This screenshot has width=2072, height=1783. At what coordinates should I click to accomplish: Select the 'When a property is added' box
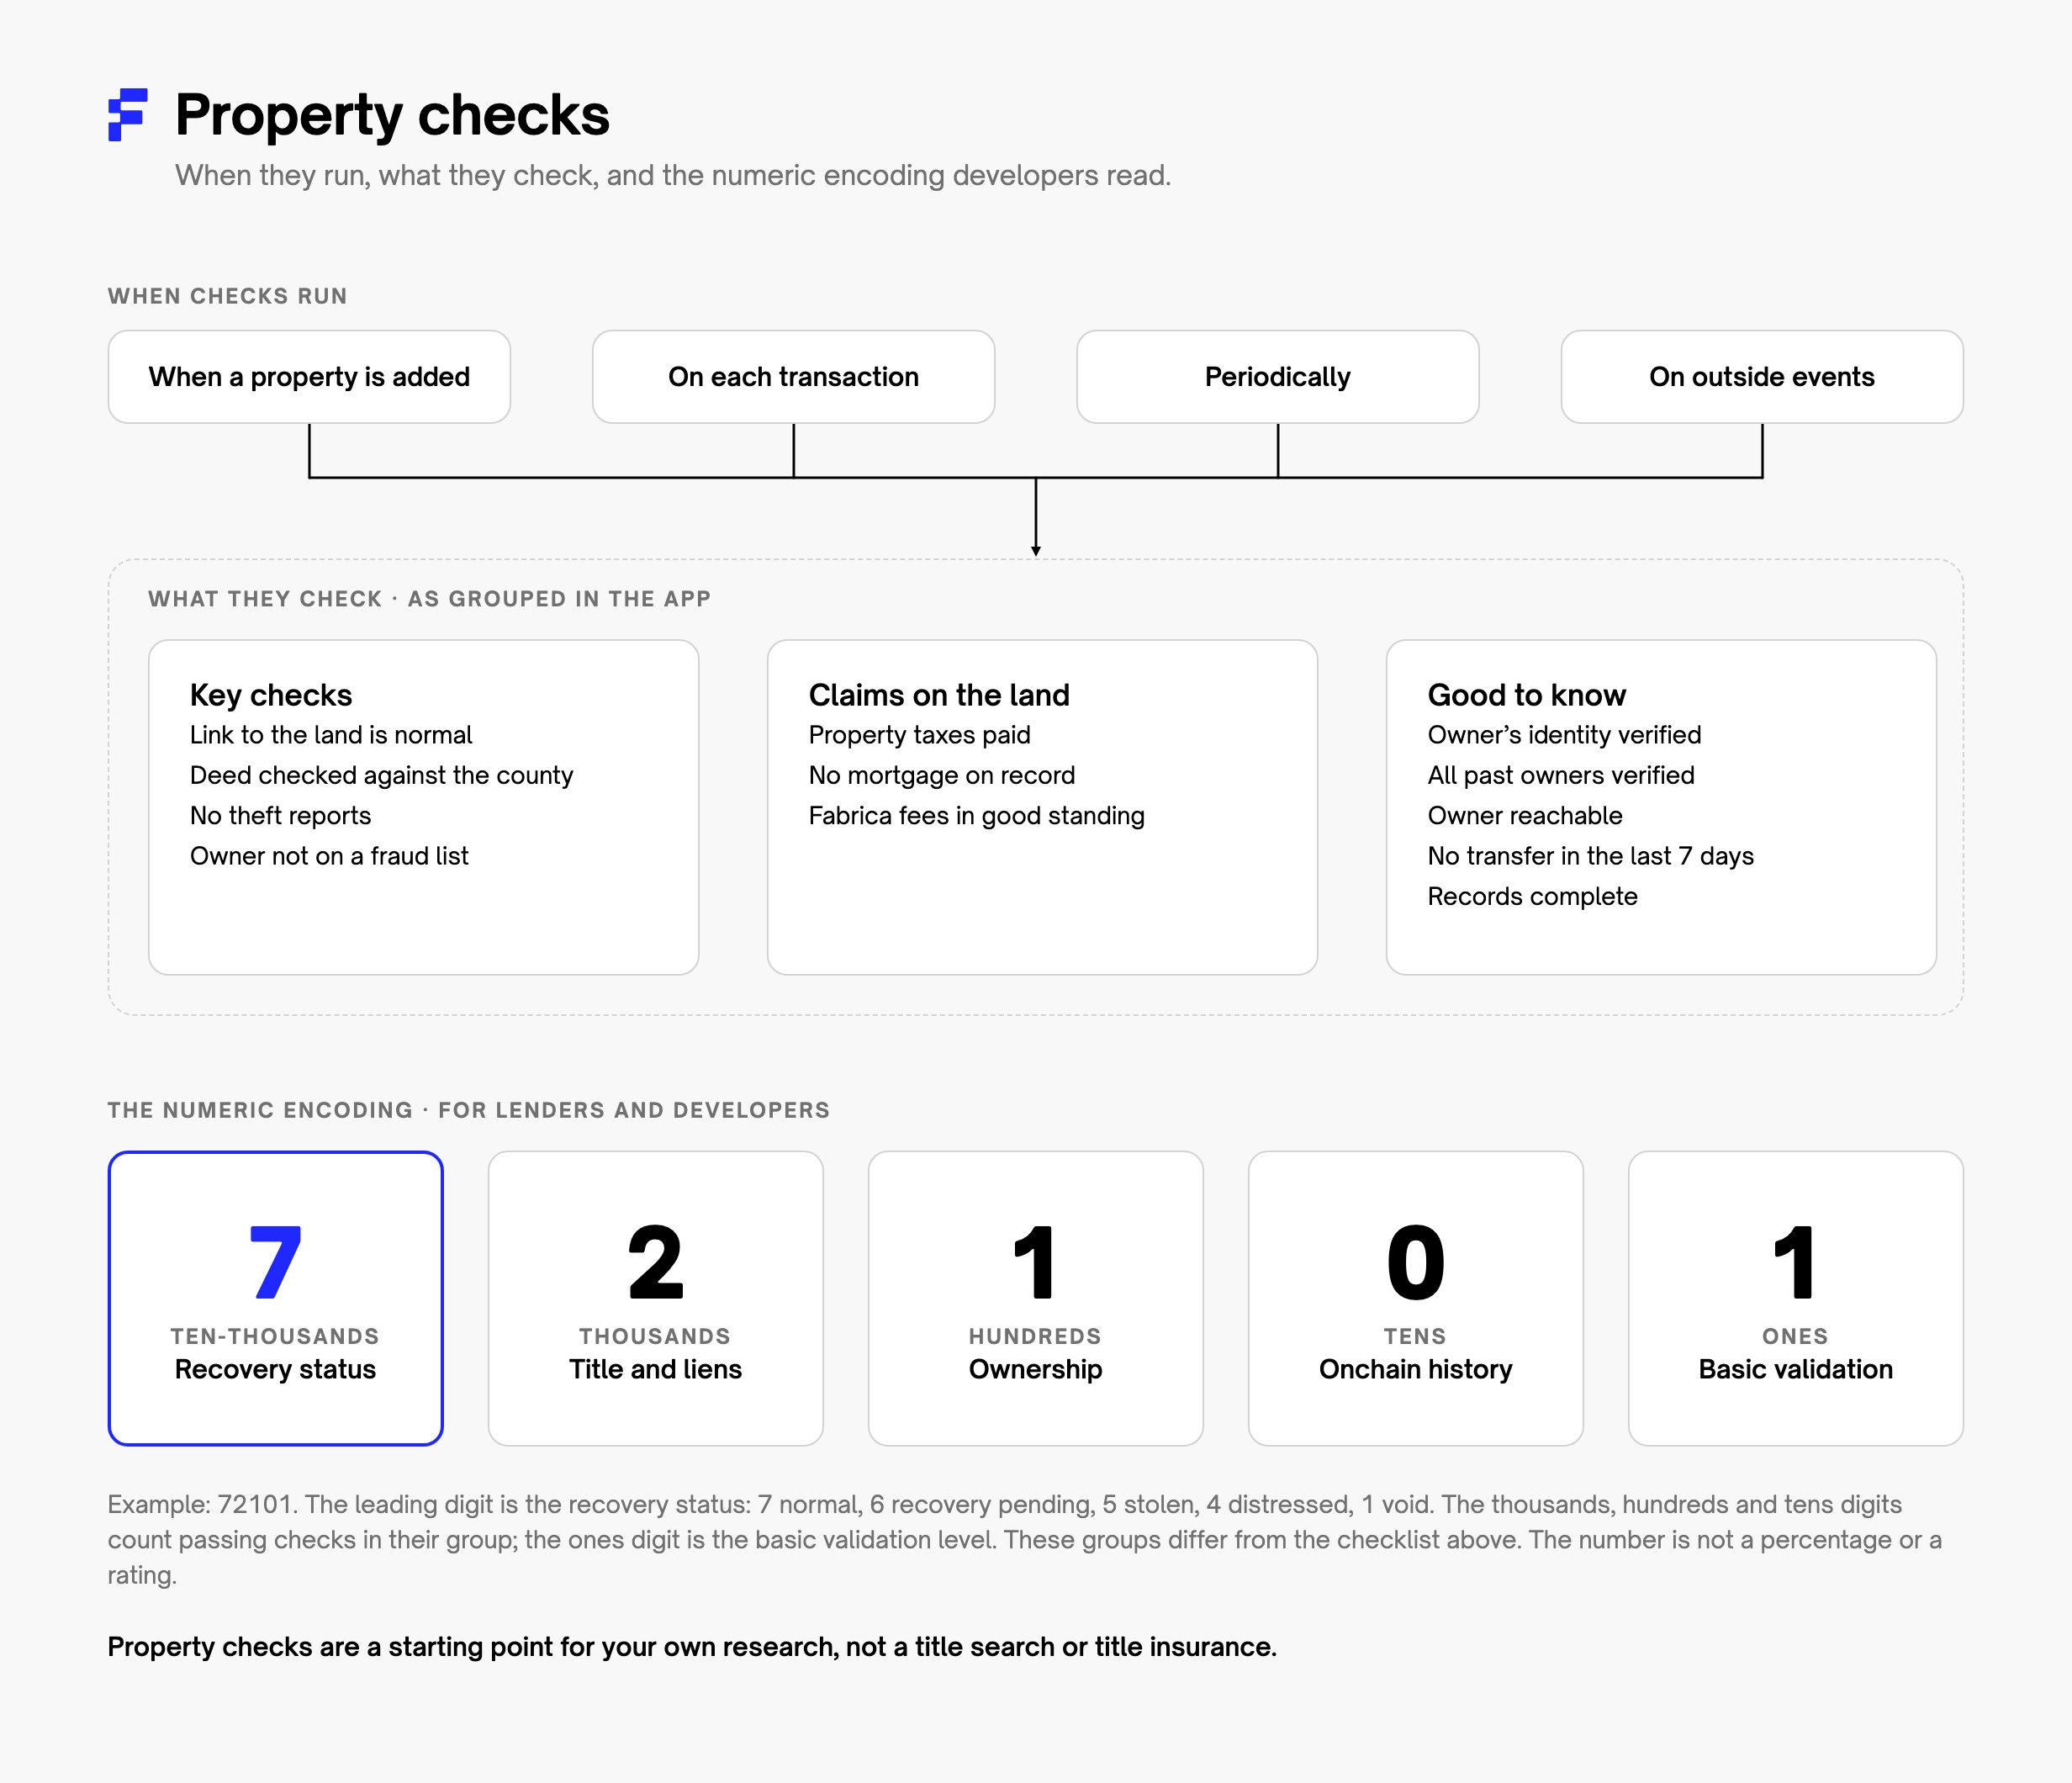tap(309, 377)
